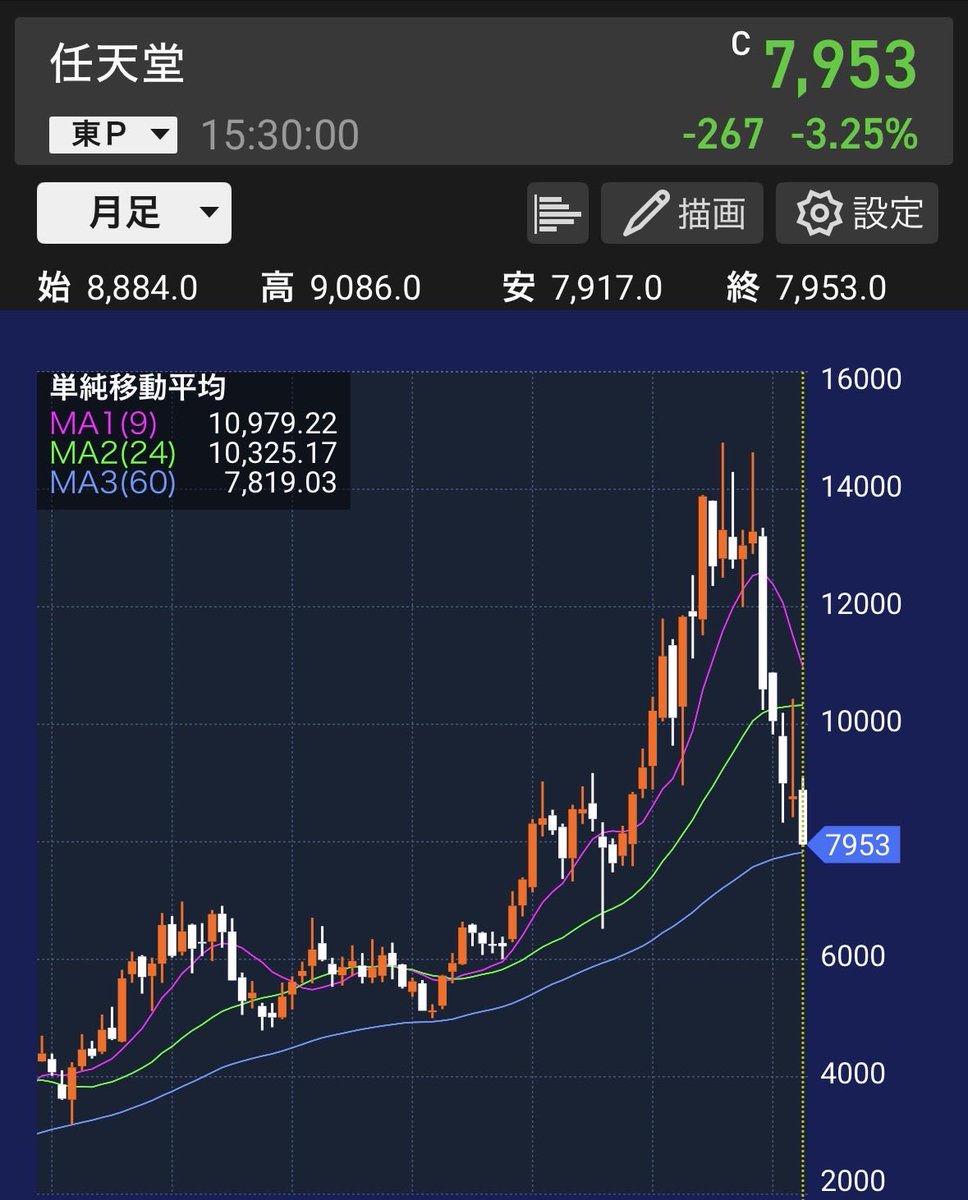Expand the 東P market dropdown
The height and width of the screenshot is (1200, 968).
[113, 135]
